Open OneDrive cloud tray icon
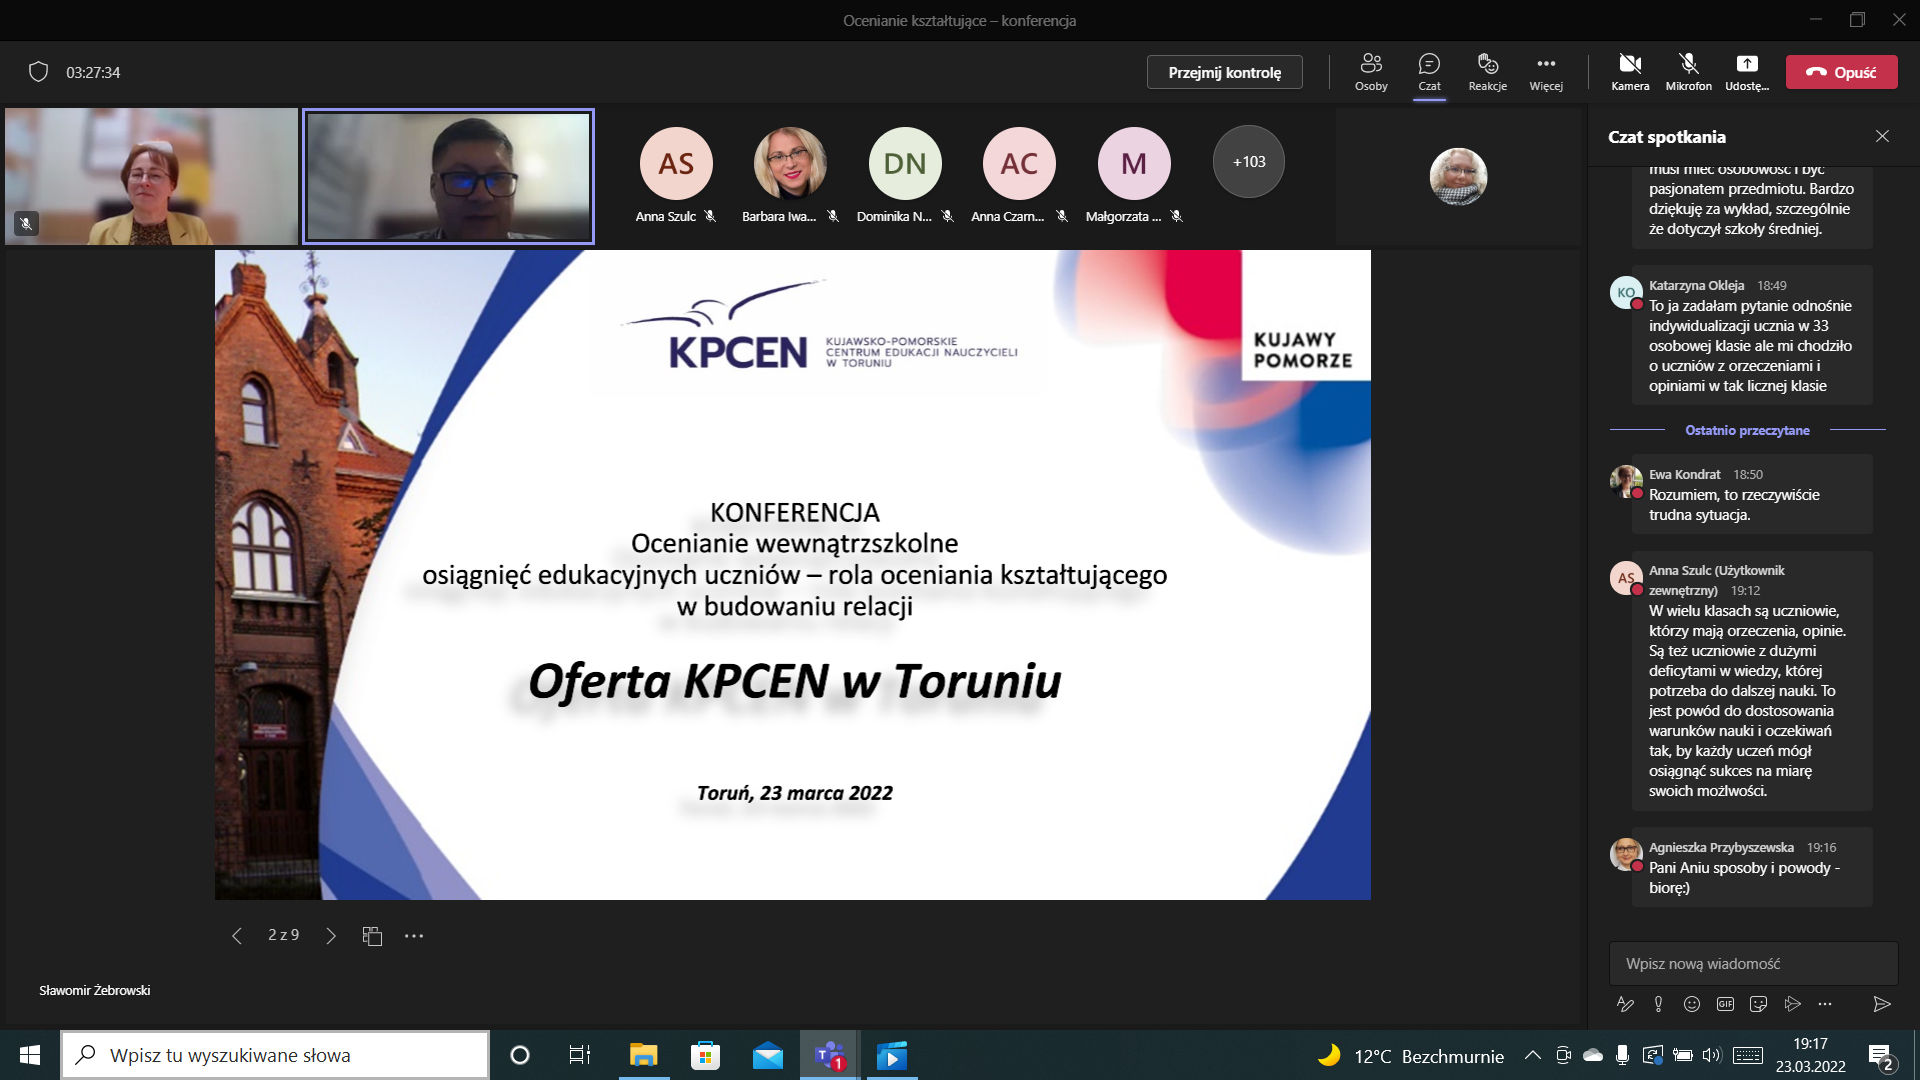This screenshot has height=1080, width=1920. 1593,1055
